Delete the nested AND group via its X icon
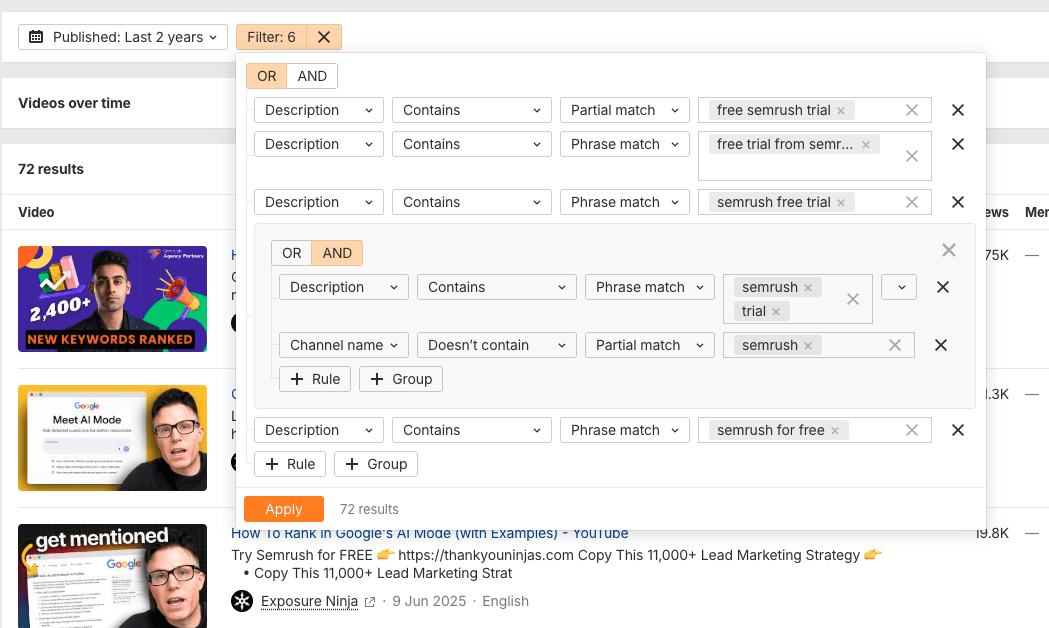 click(x=948, y=250)
